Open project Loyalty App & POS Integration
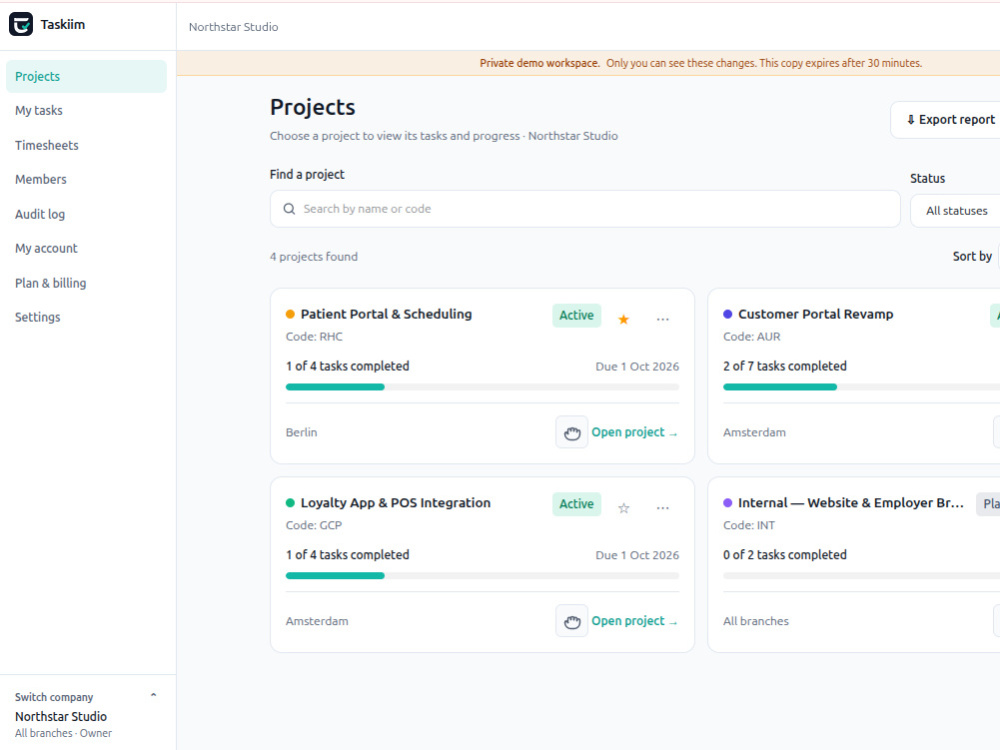 point(634,621)
